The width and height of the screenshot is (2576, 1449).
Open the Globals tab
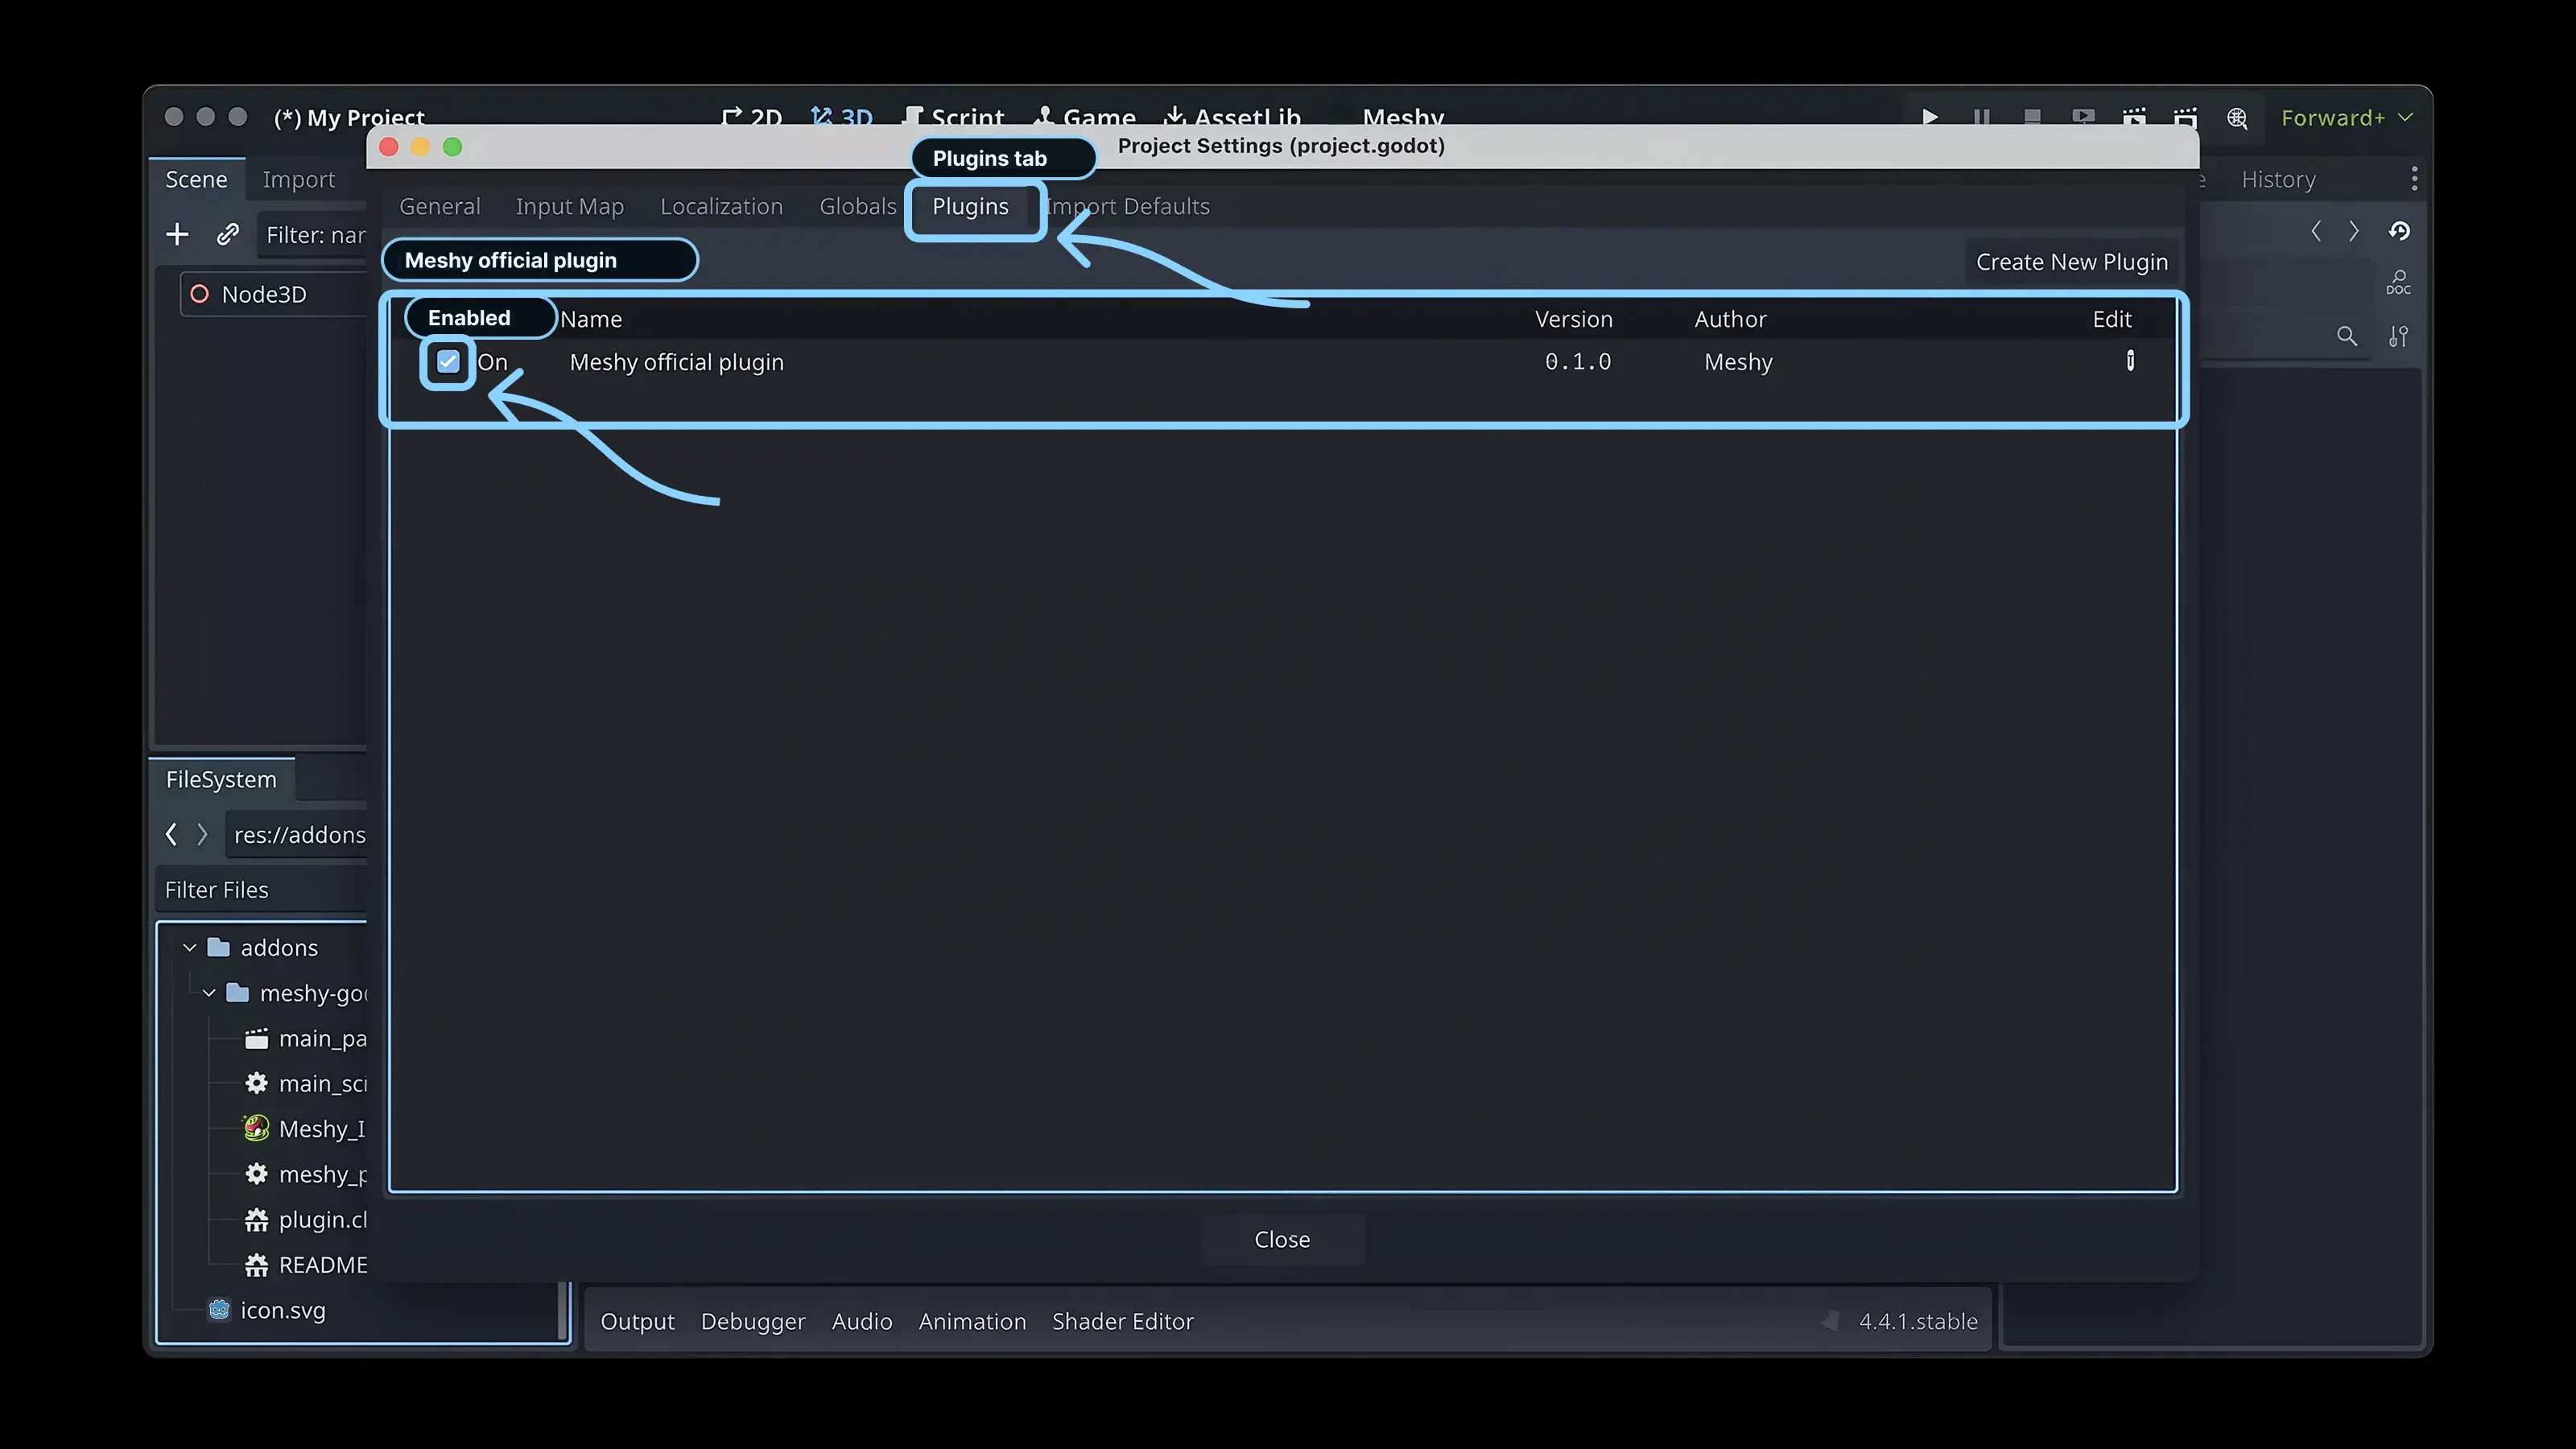[x=858, y=206]
